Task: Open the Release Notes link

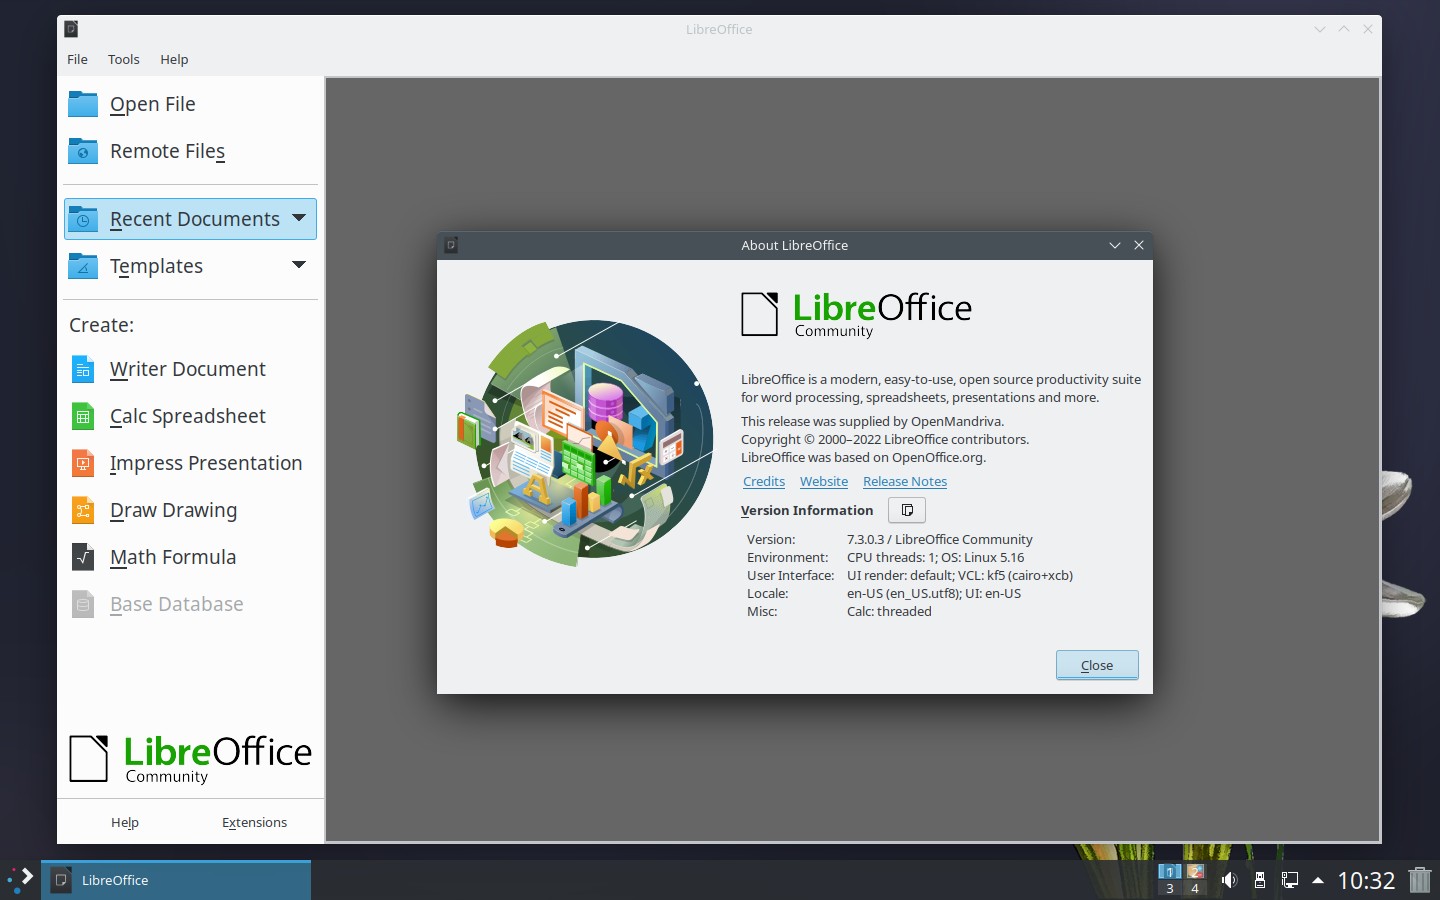Action: point(905,481)
